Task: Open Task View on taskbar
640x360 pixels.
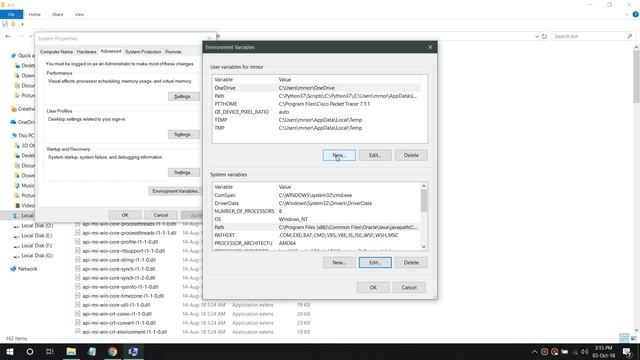Action: click(x=50, y=351)
